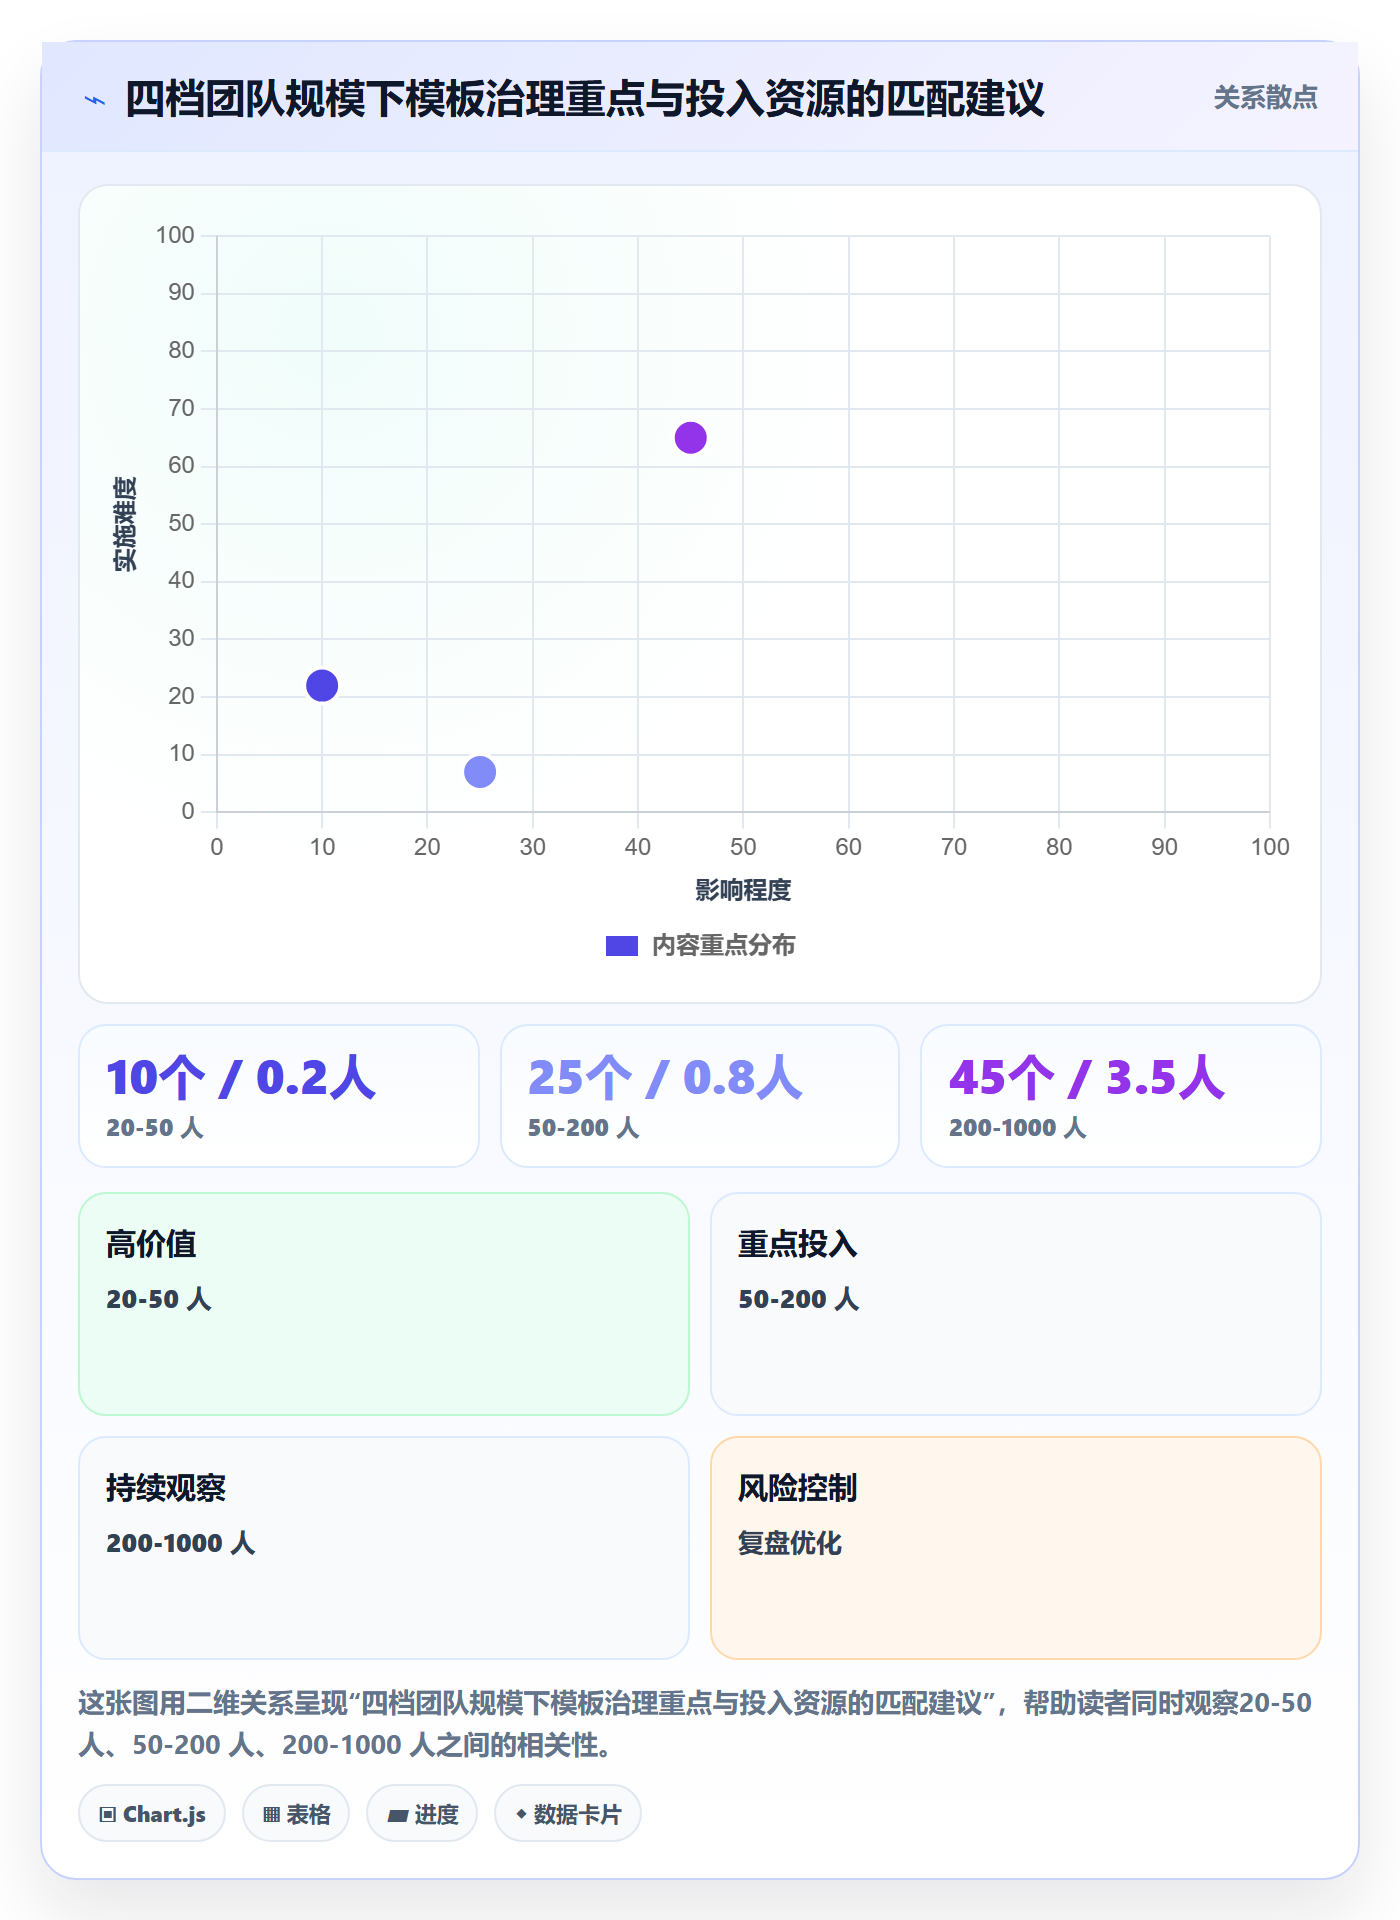Click the lightning bolt icon beside the title
This screenshot has height=1920, width=1400.
point(95,100)
